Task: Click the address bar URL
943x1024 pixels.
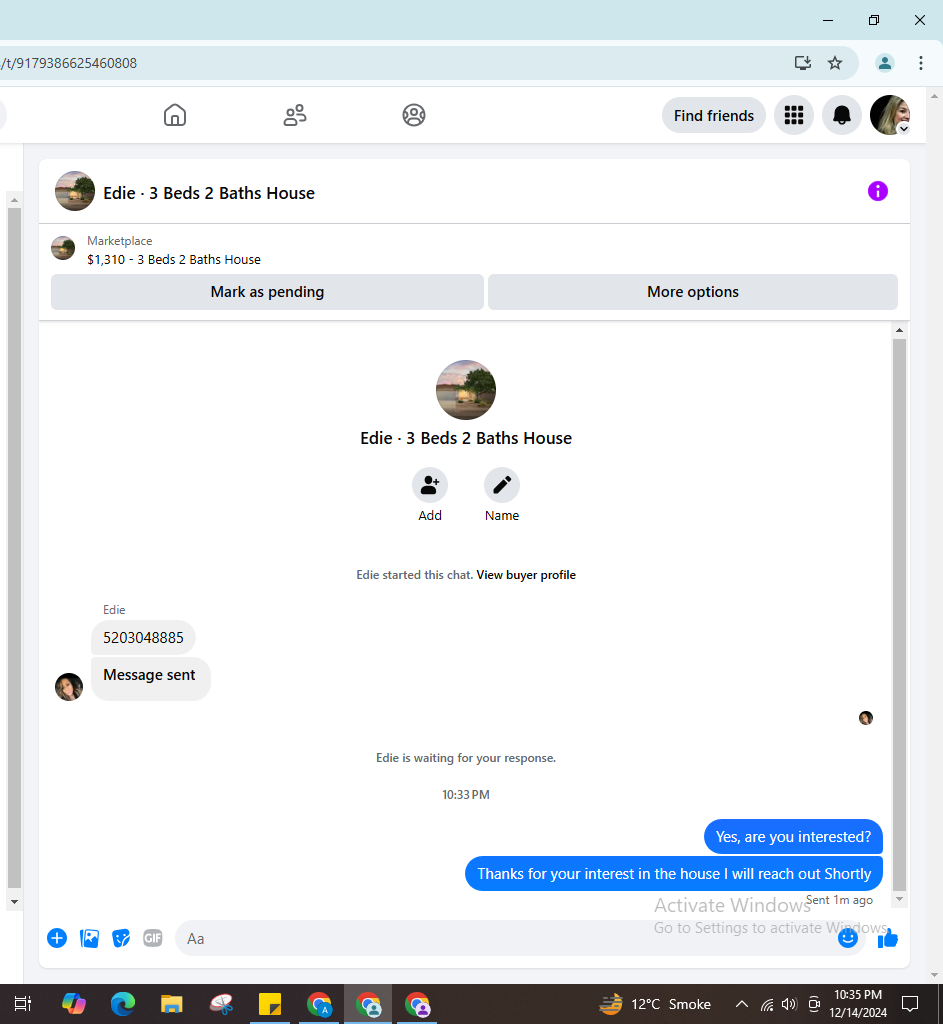Action: click(69, 63)
